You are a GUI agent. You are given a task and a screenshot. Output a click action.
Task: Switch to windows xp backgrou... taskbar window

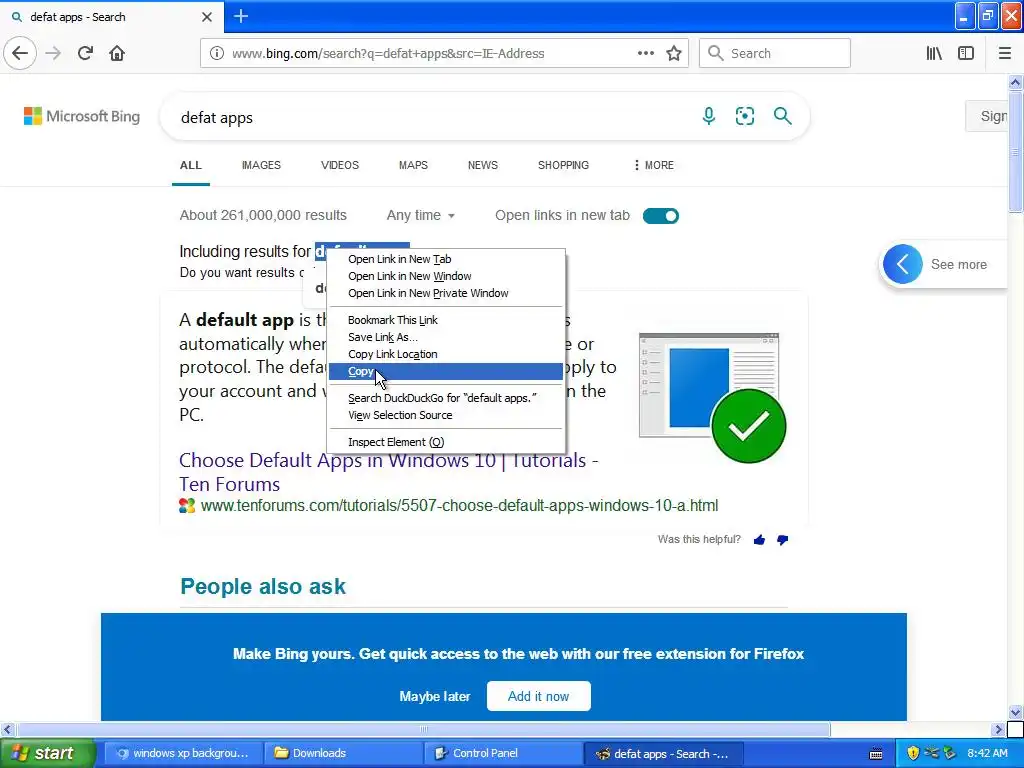coord(184,753)
